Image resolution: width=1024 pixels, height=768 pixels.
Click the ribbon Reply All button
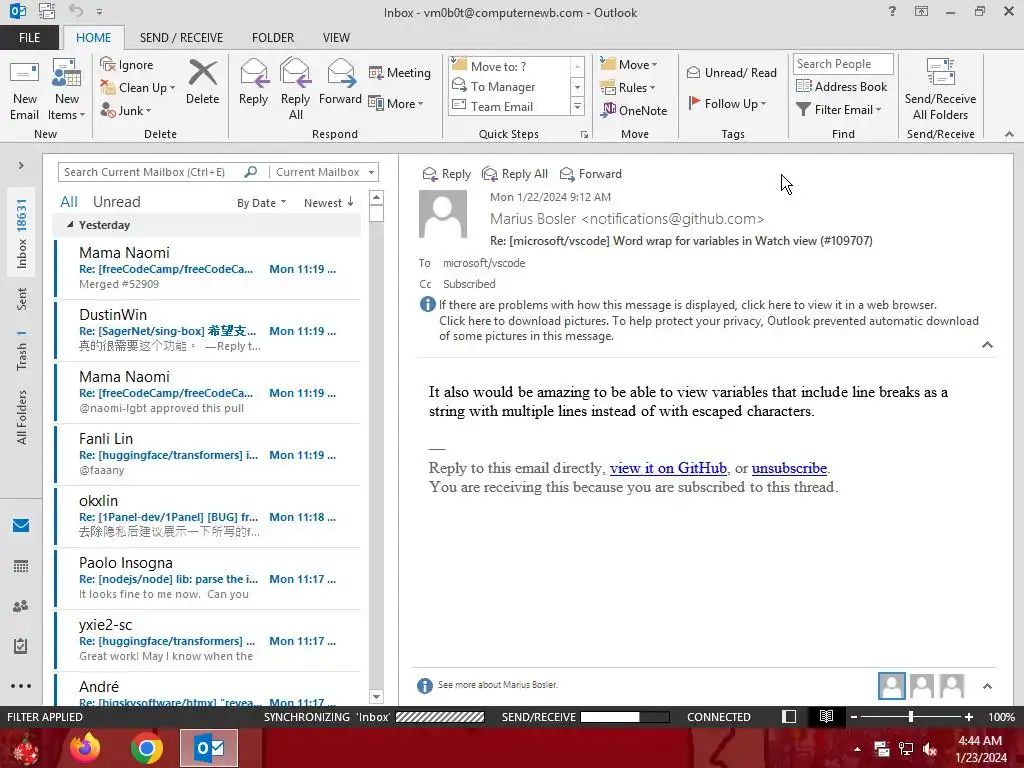pos(295,90)
